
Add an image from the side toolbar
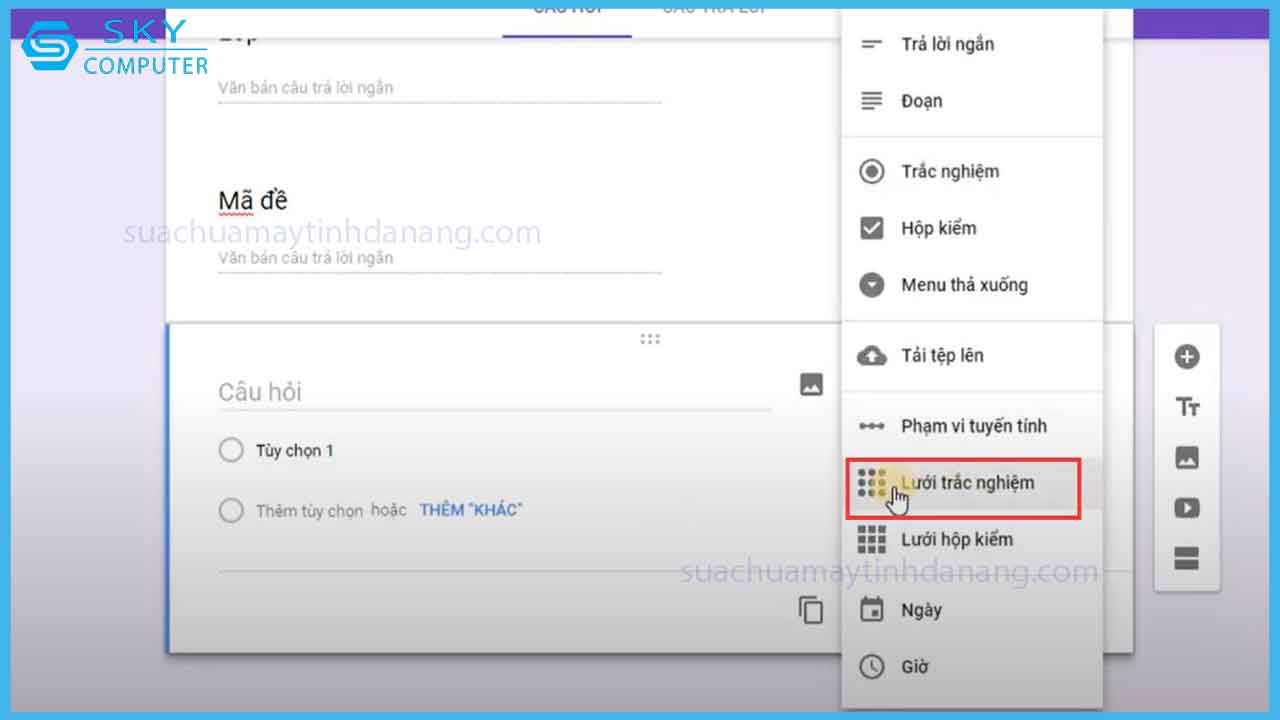(1187, 458)
